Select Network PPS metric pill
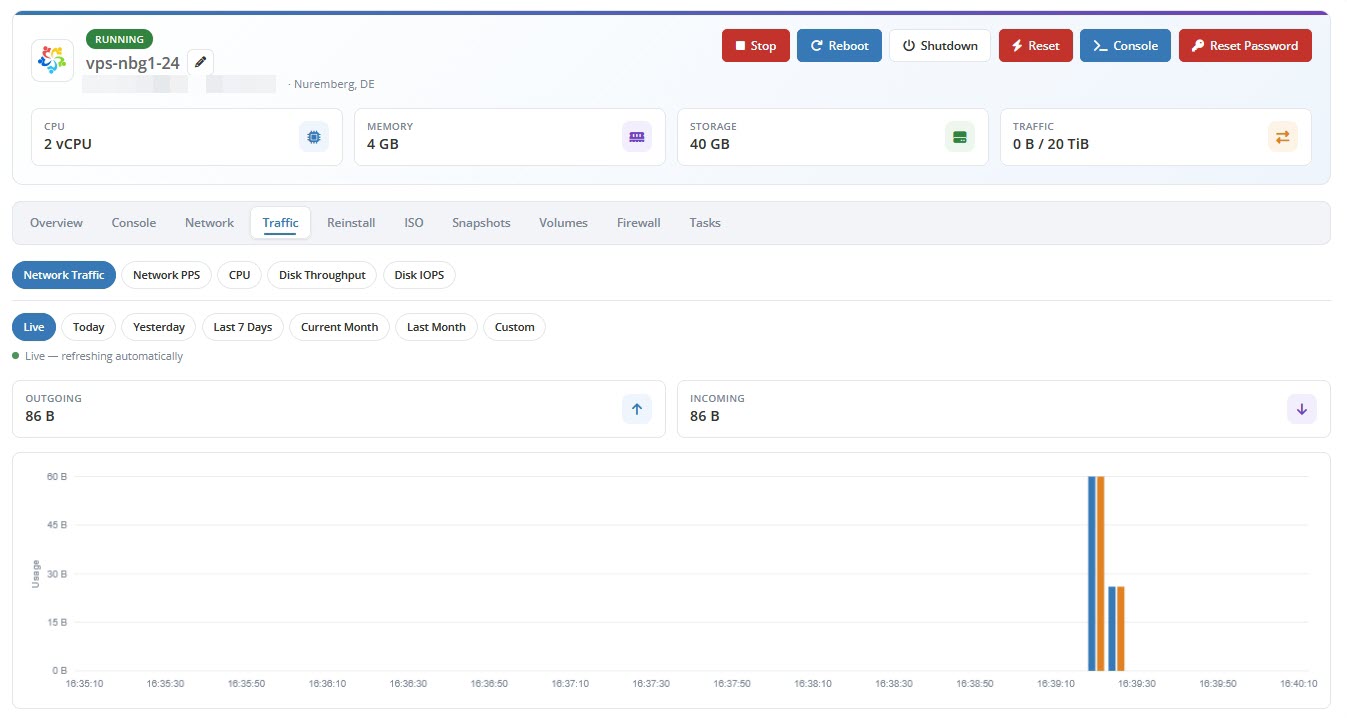Screen dimensions: 1347x718 [167, 275]
